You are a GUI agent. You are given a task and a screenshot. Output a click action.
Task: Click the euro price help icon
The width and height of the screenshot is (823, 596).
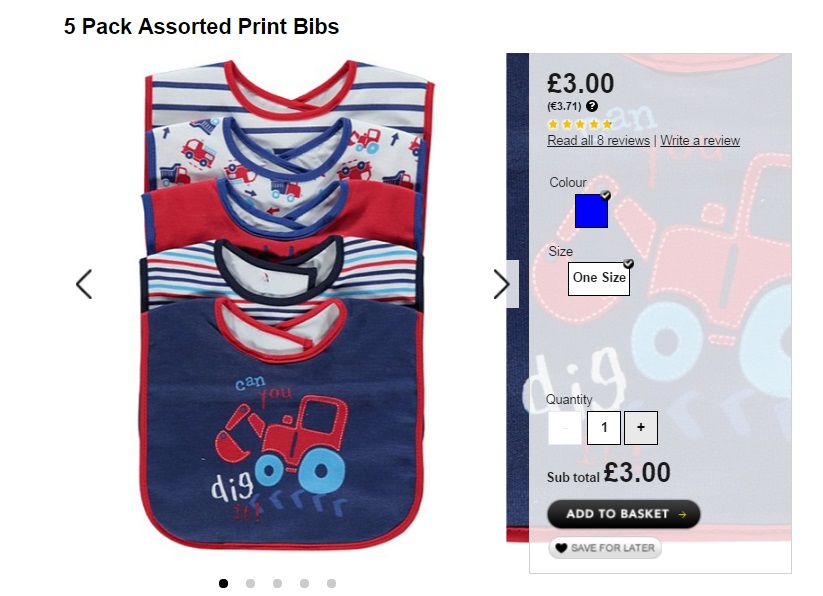(x=592, y=106)
